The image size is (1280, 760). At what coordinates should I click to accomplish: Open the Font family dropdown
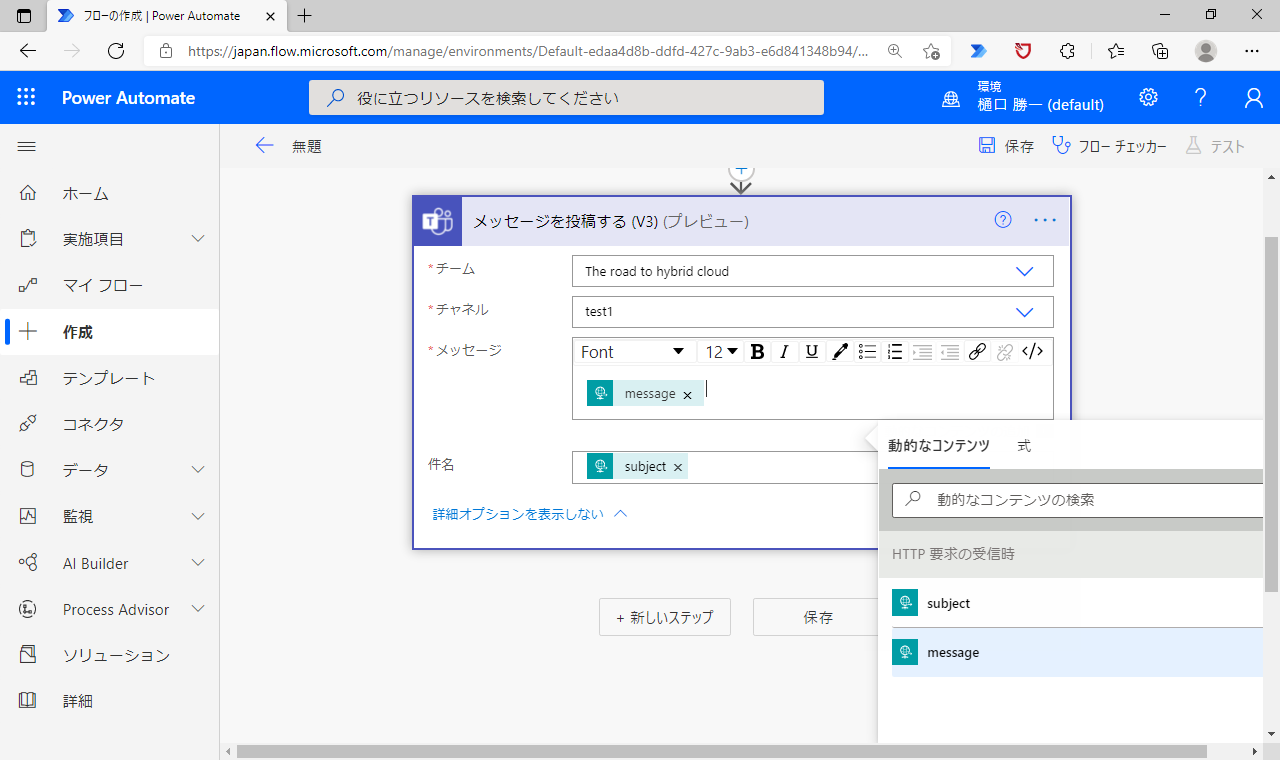(x=633, y=352)
